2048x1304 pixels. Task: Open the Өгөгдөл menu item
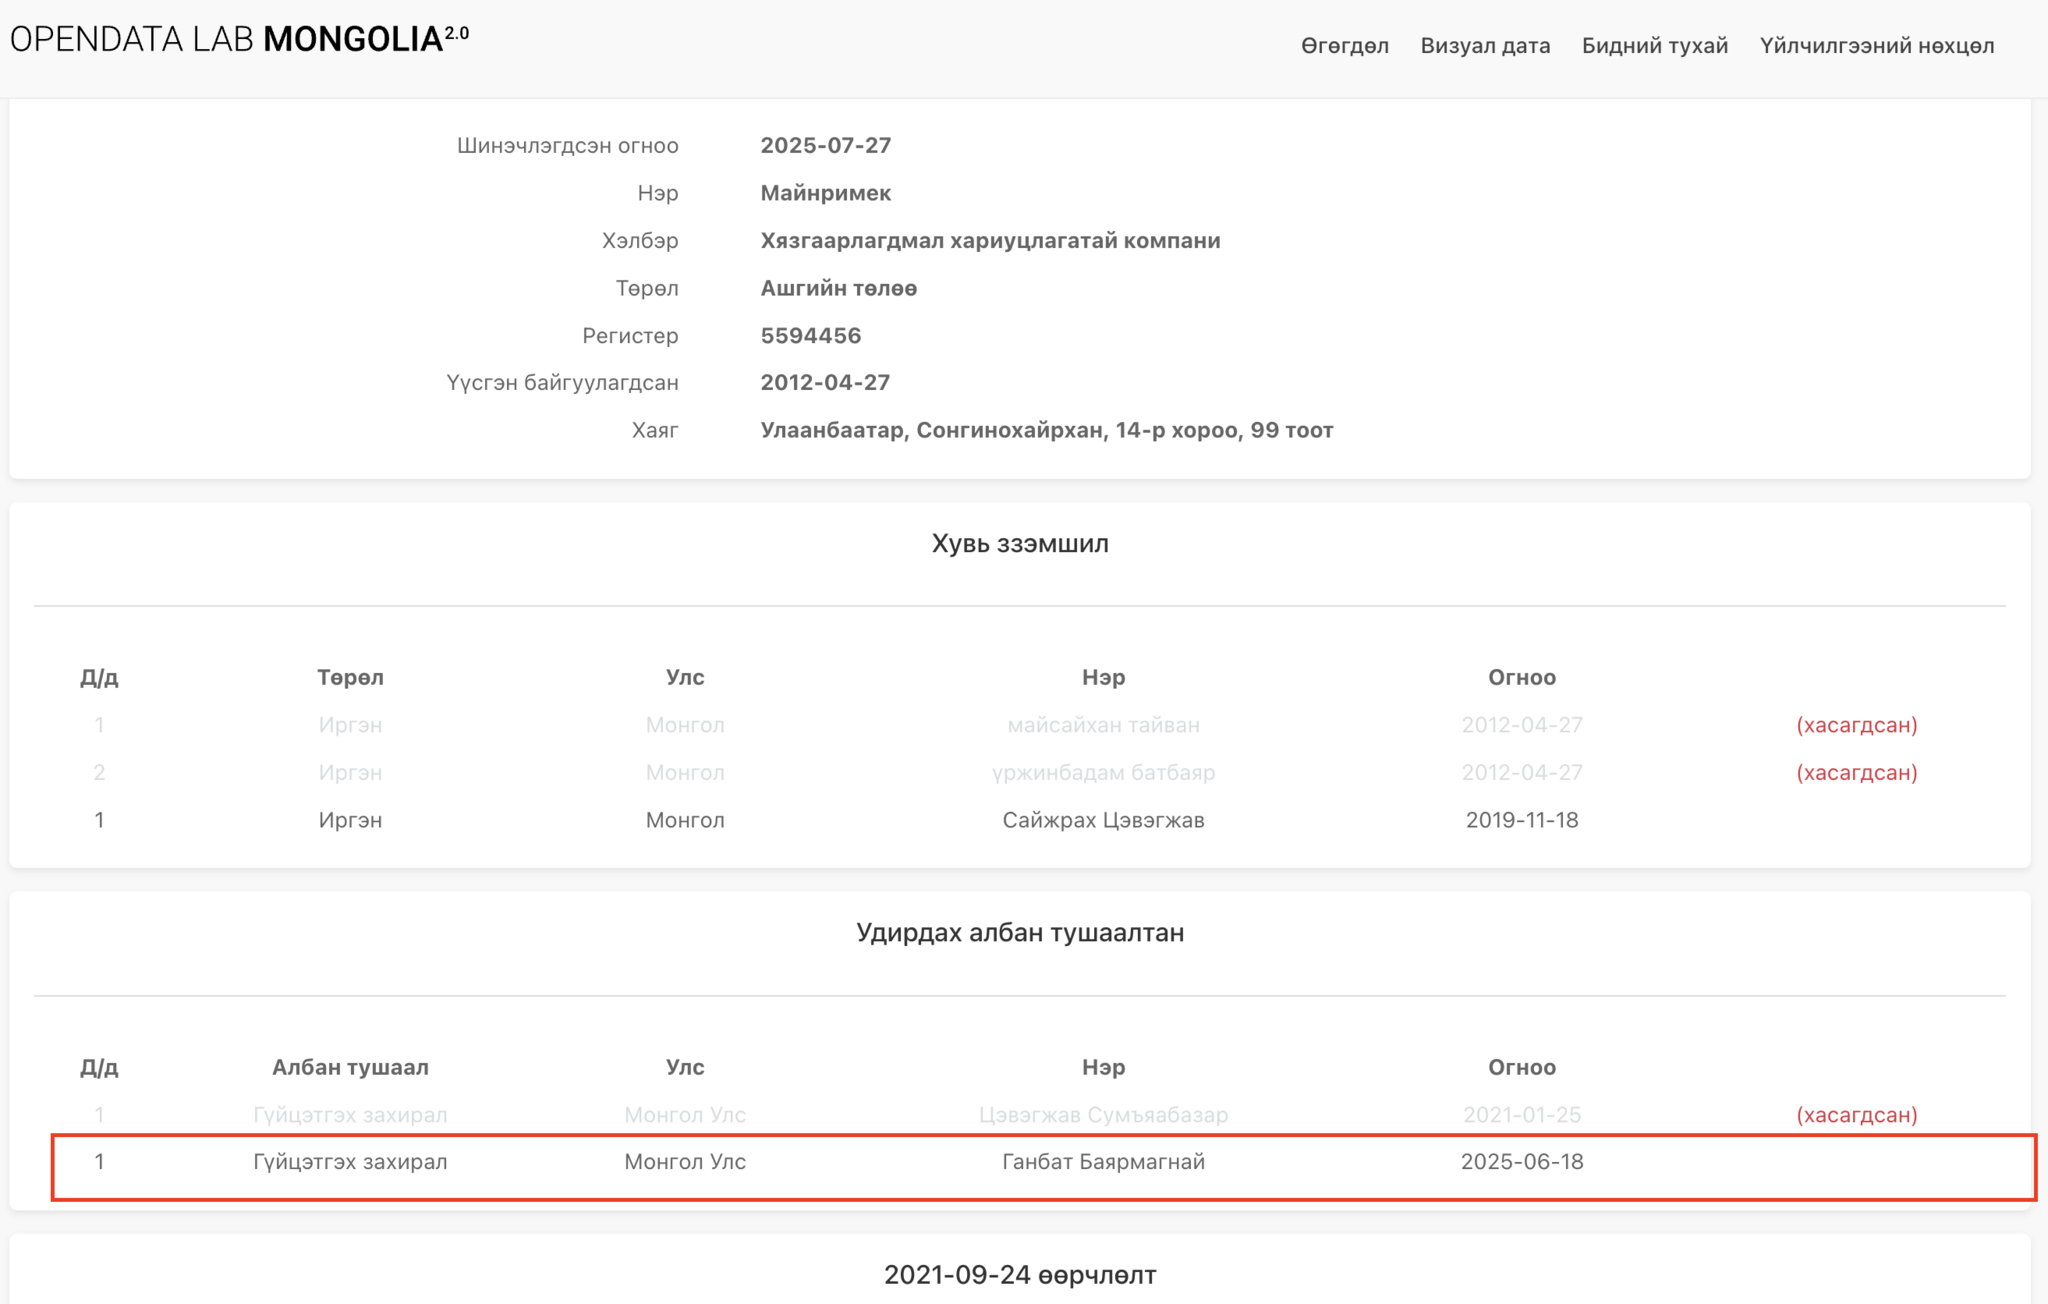click(1344, 46)
